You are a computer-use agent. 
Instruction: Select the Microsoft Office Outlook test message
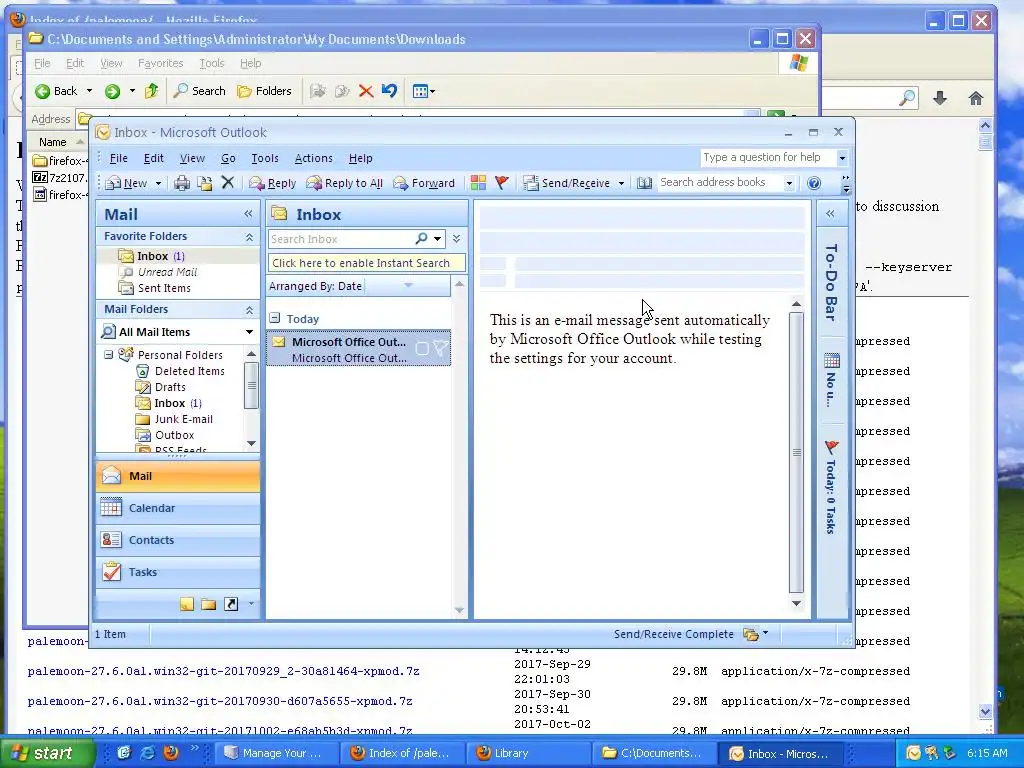(359, 349)
